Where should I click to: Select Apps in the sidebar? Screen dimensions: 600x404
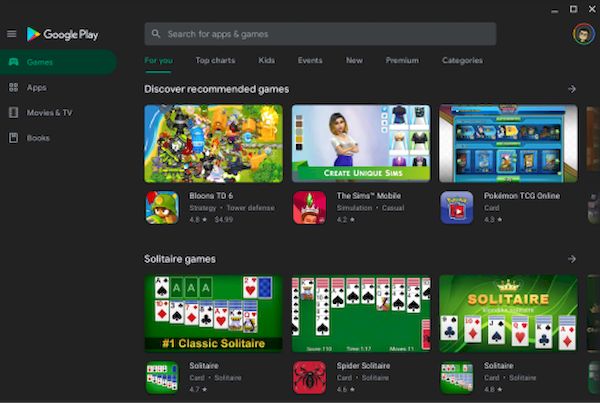point(58,87)
